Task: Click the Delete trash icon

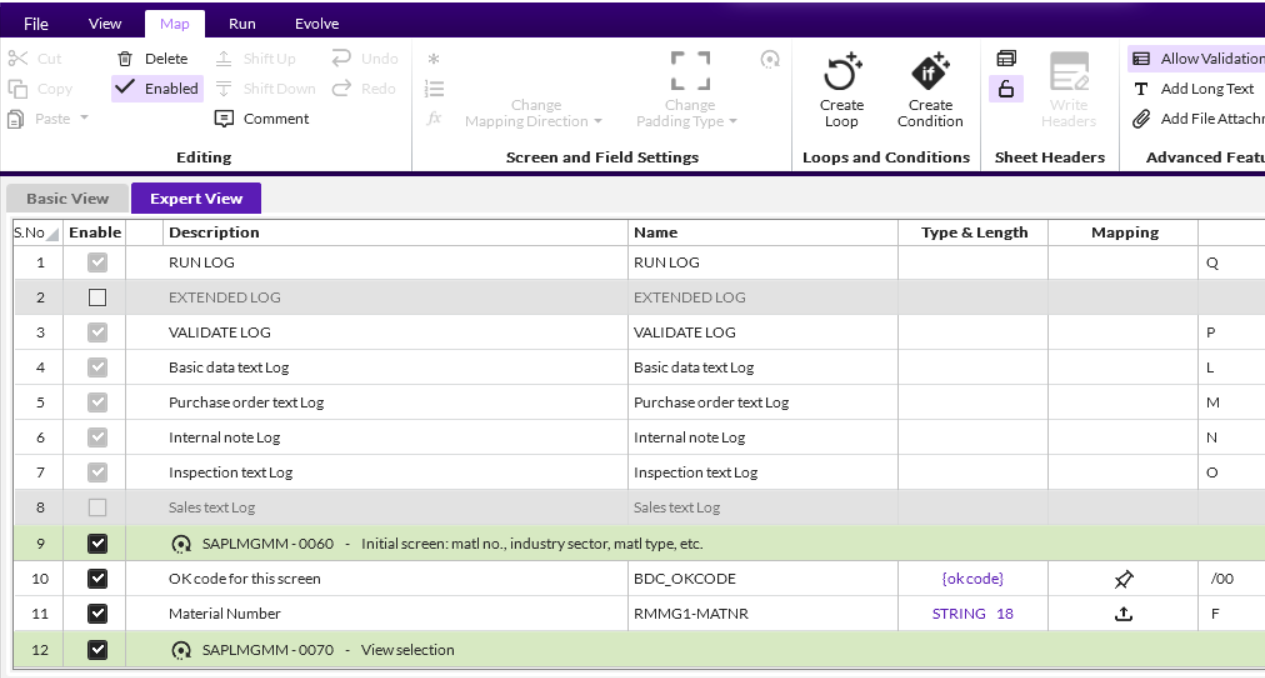Action: 125,59
